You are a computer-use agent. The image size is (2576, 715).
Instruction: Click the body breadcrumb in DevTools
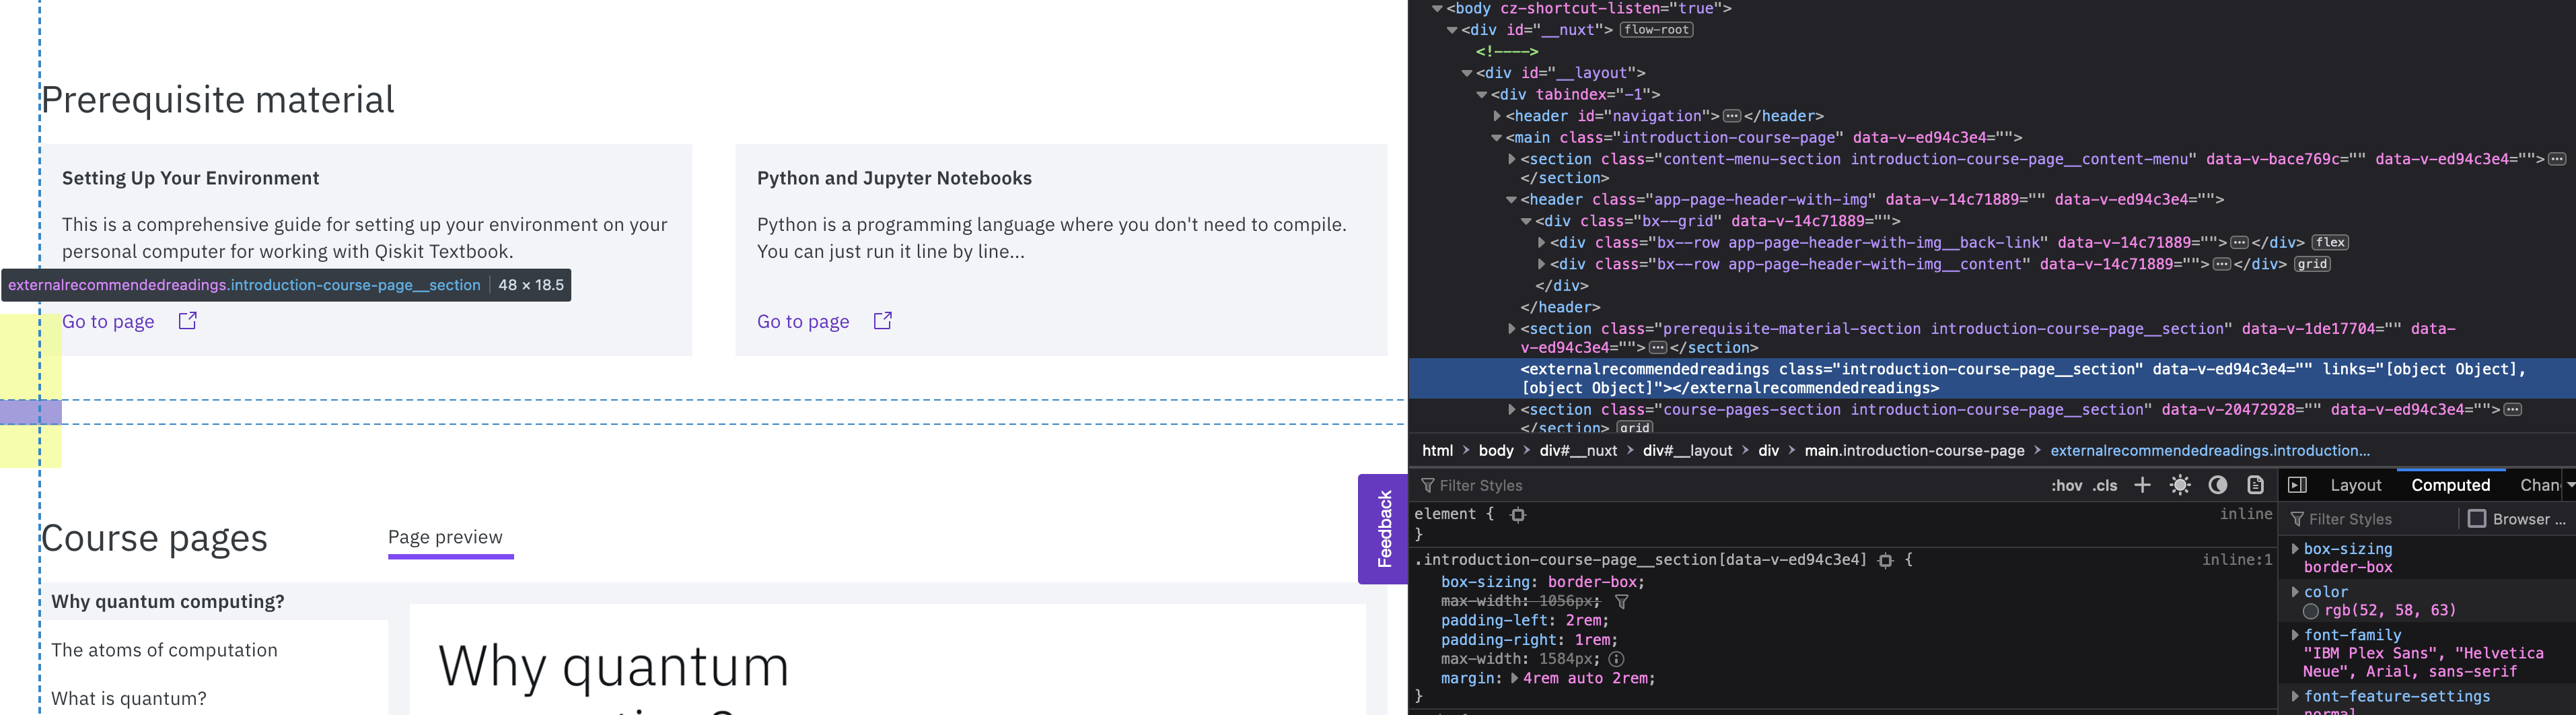[1496, 451]
